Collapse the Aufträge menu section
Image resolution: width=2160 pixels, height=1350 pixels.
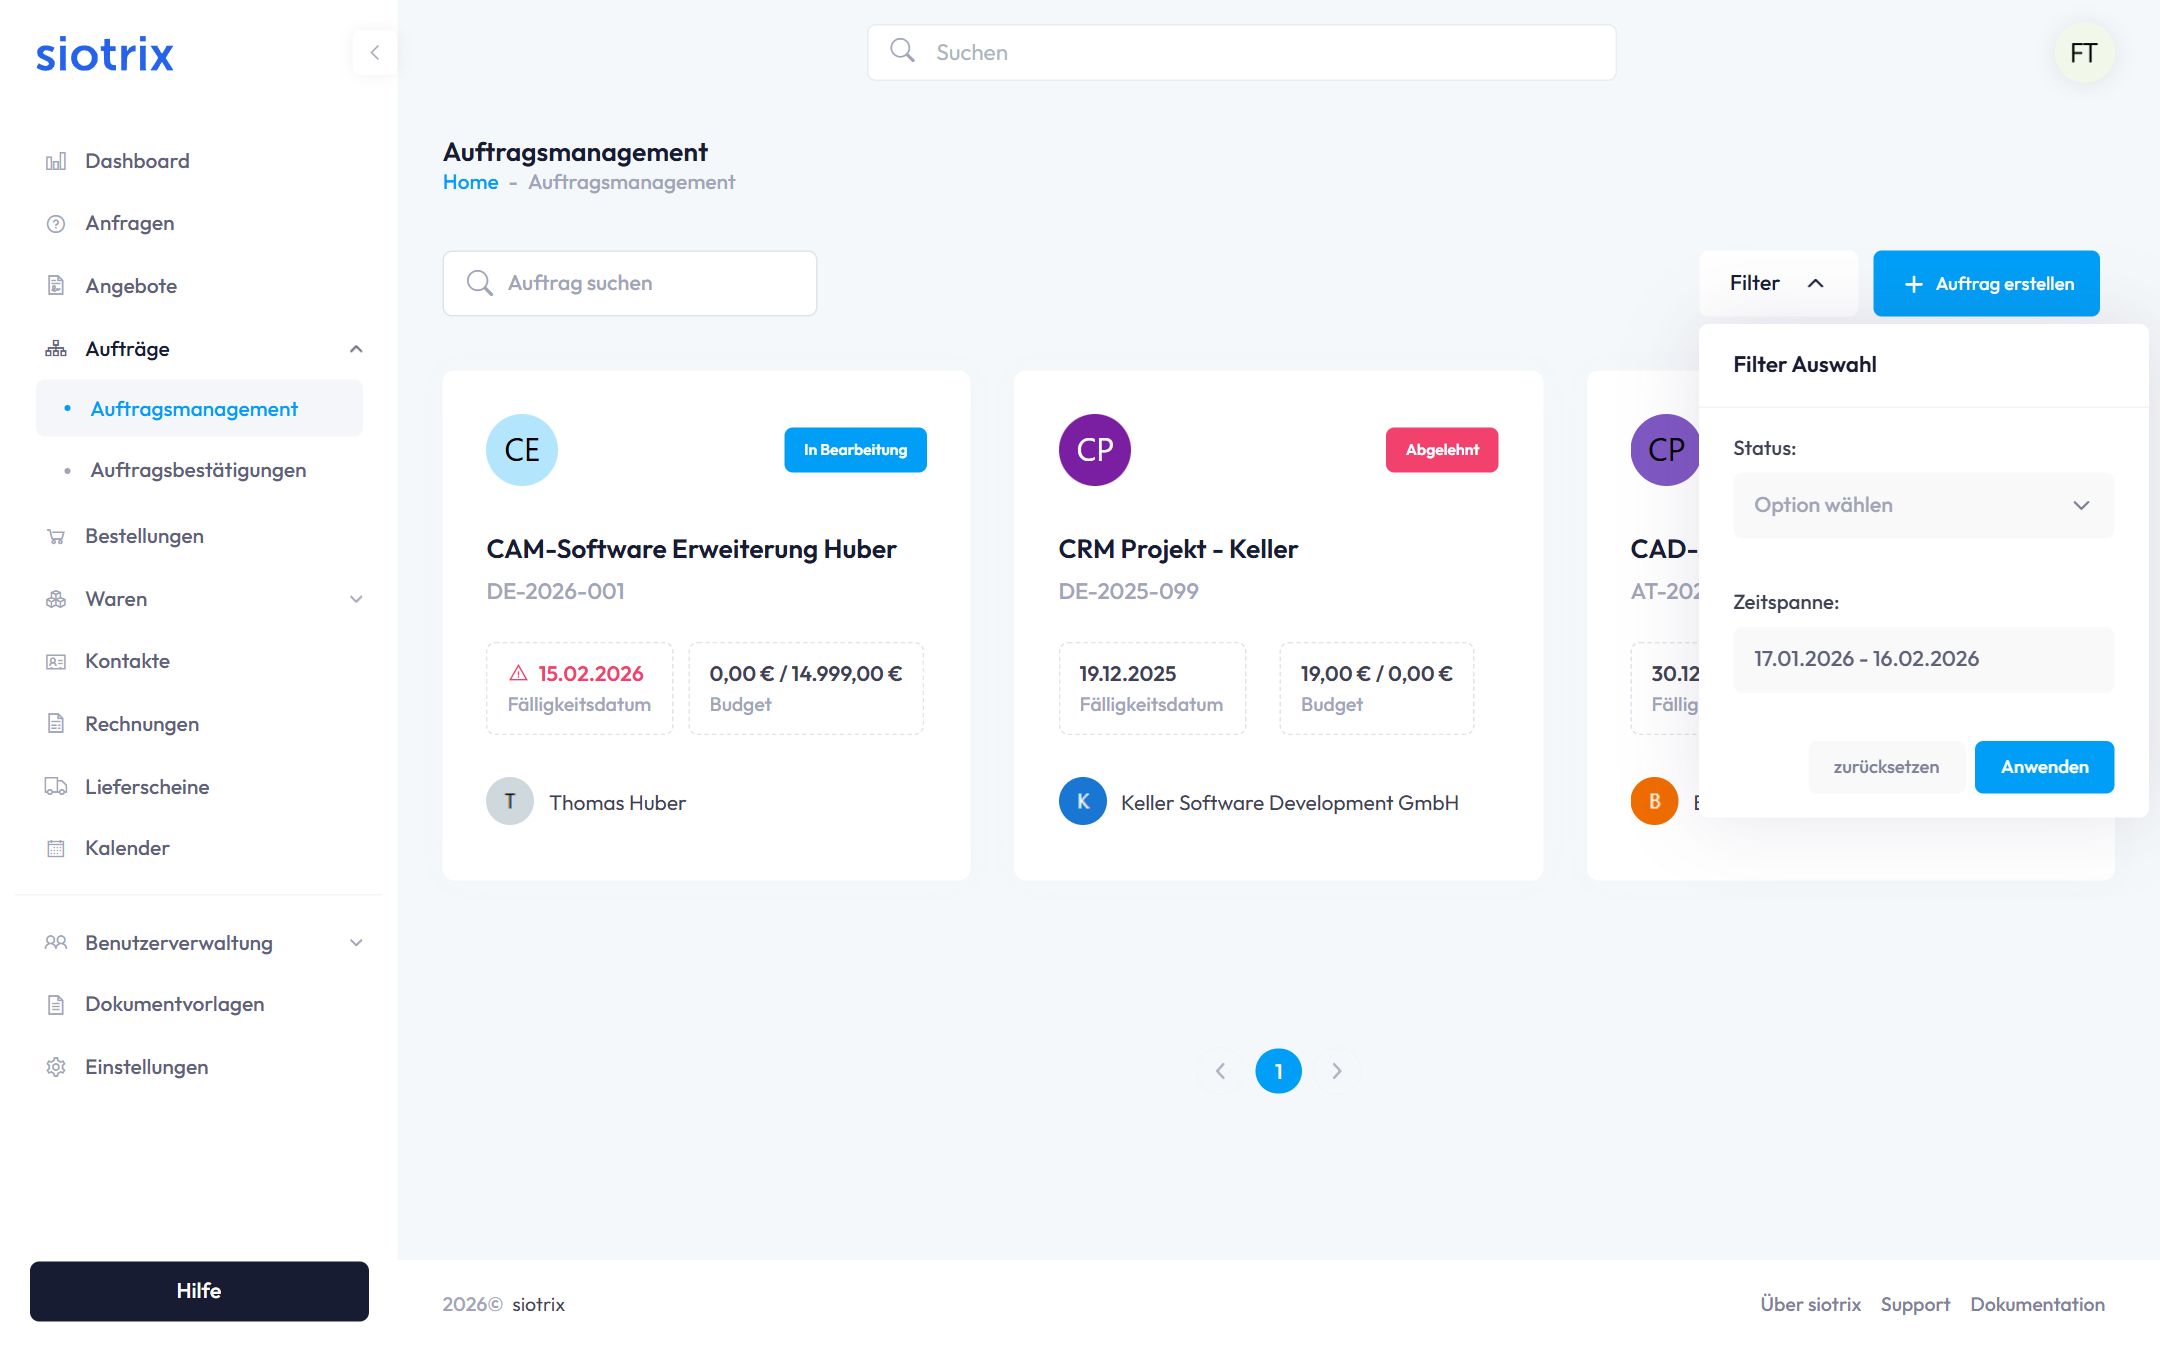356,349
